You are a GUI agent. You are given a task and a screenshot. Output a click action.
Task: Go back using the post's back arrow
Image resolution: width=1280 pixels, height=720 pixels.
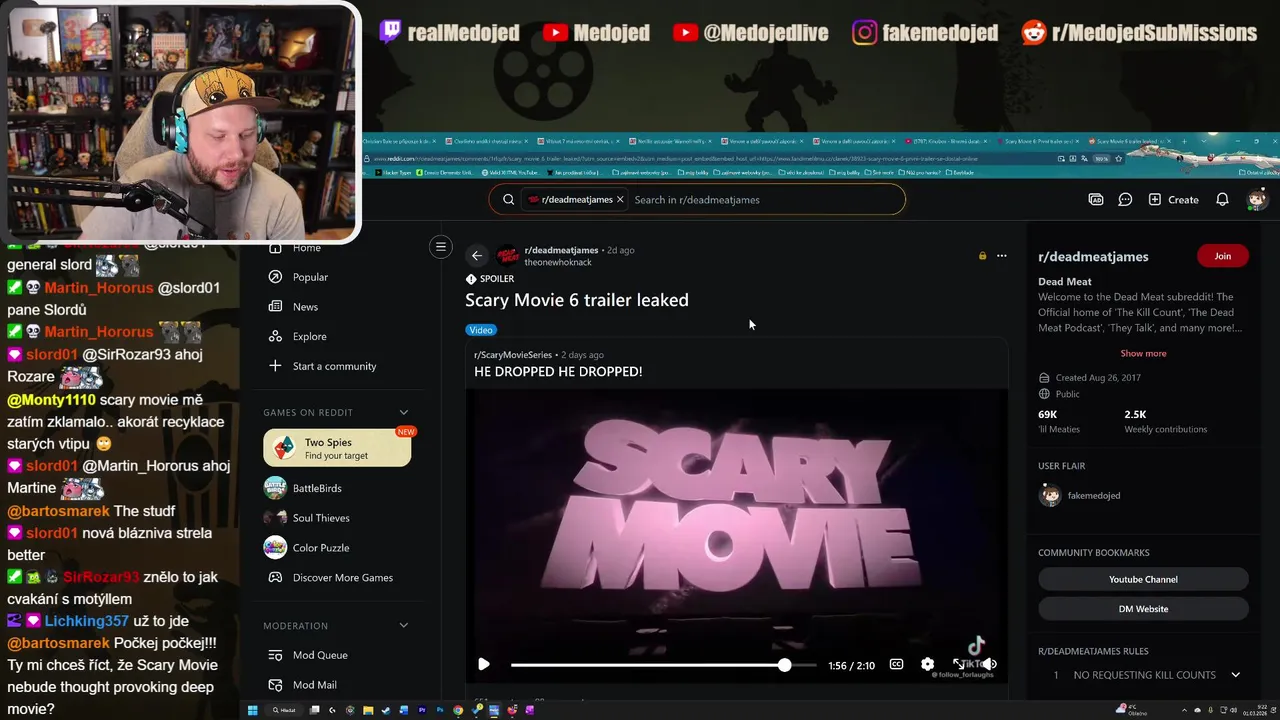click(x=477, y=256)
